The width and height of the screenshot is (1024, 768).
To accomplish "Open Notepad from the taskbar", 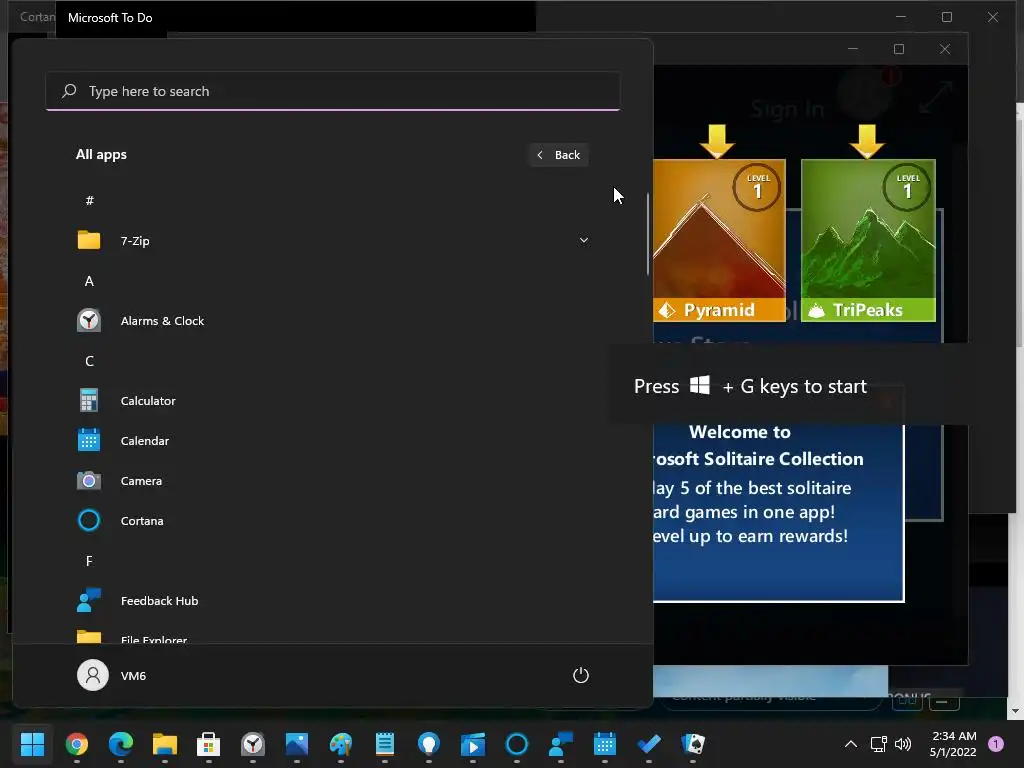I will coord(385,743).
